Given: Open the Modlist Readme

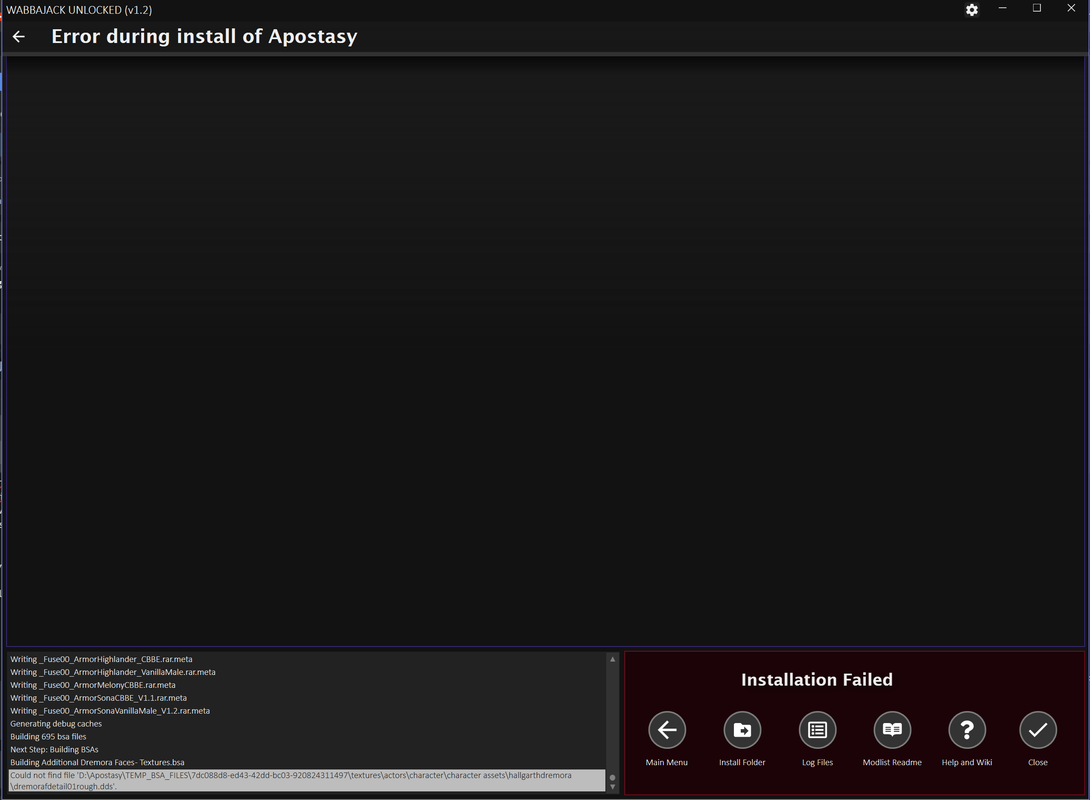Looking at the screenshot, I should tap(892, 730).
